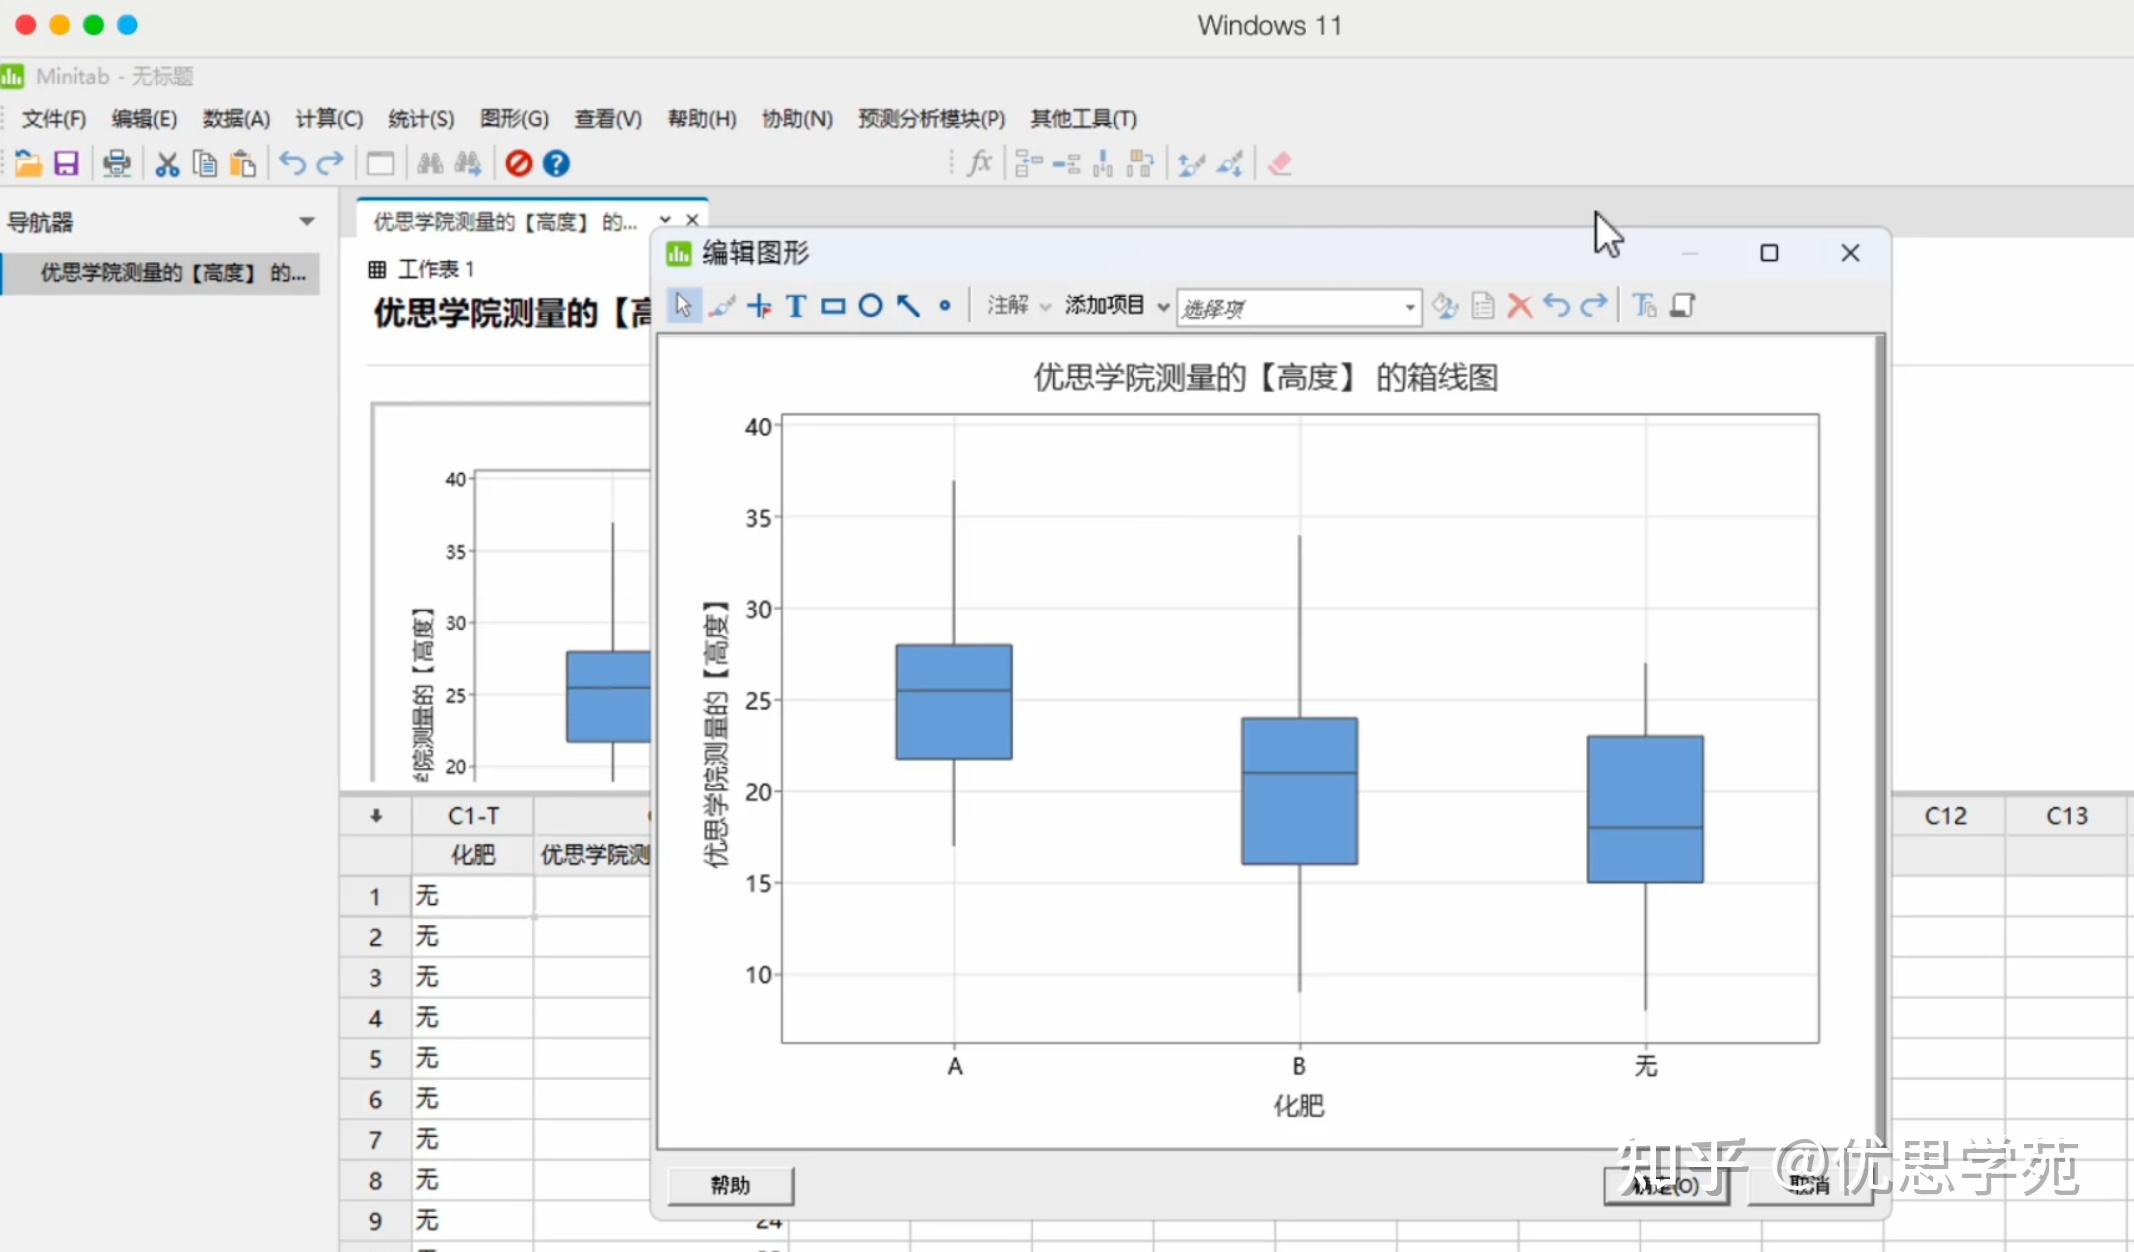Image resolution: width=2134 pixels, height=1252 pixels.
Task: Select the Arrow annotation tool
Action: coord(906,306)
